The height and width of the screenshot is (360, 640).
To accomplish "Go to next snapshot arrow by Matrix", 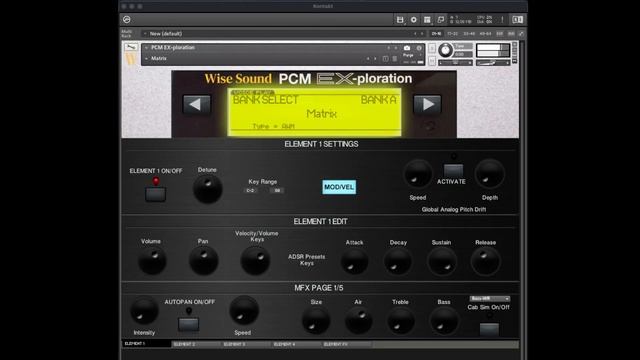I will pos(375,59).
